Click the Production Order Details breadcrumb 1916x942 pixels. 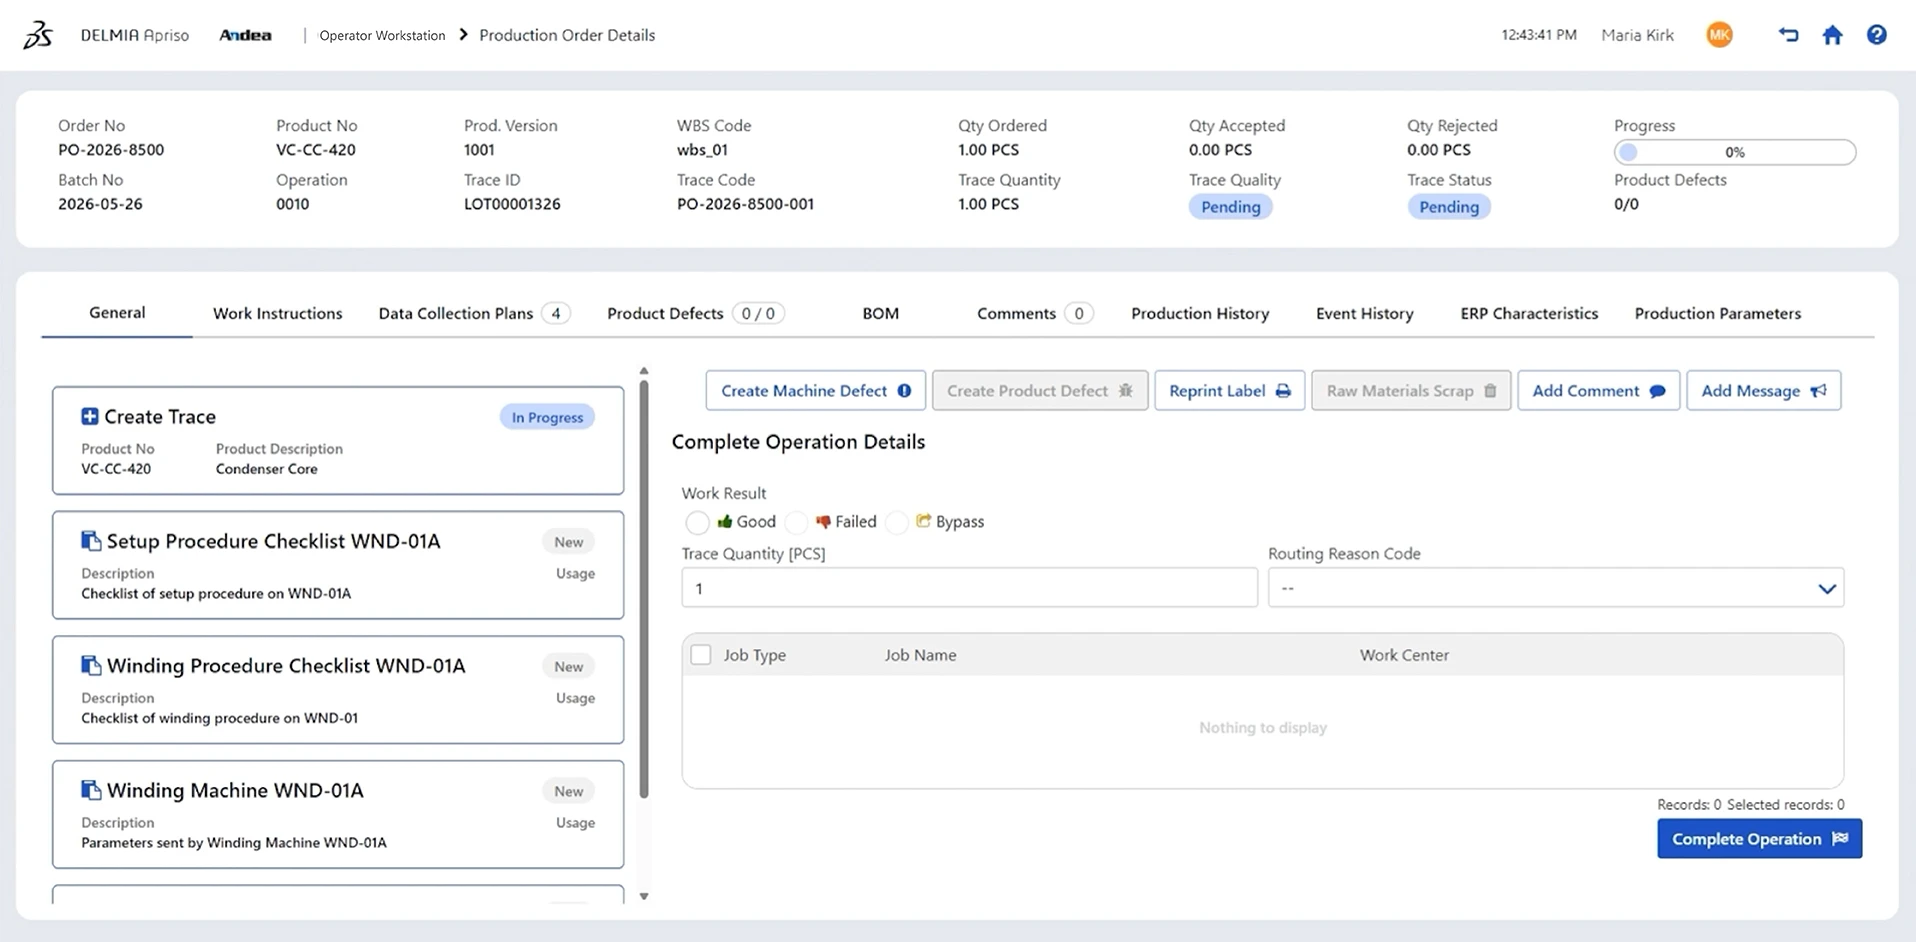(x=567, y=35)
